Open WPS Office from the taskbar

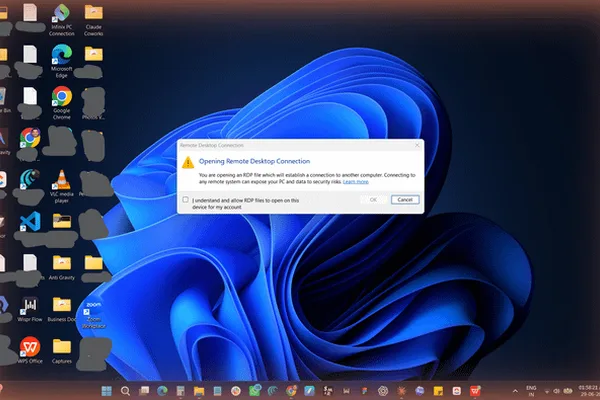pyautogui.click(x=475, y=391)
